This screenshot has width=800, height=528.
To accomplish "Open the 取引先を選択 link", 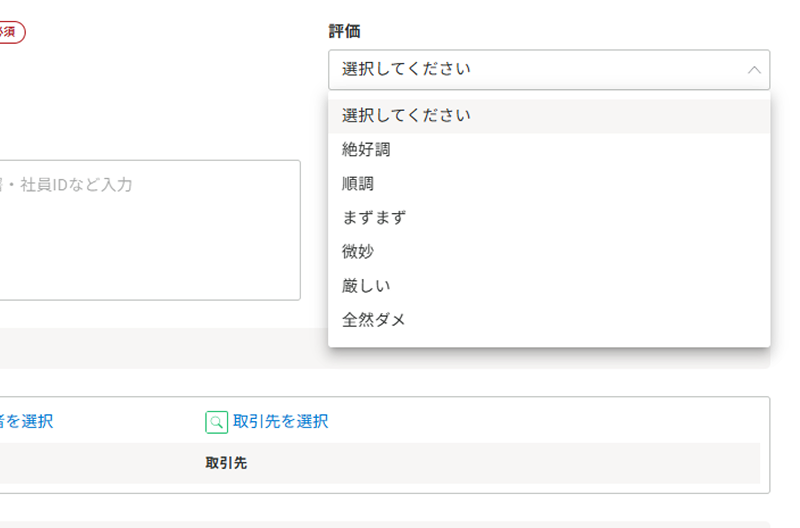I will coord(281,421).
